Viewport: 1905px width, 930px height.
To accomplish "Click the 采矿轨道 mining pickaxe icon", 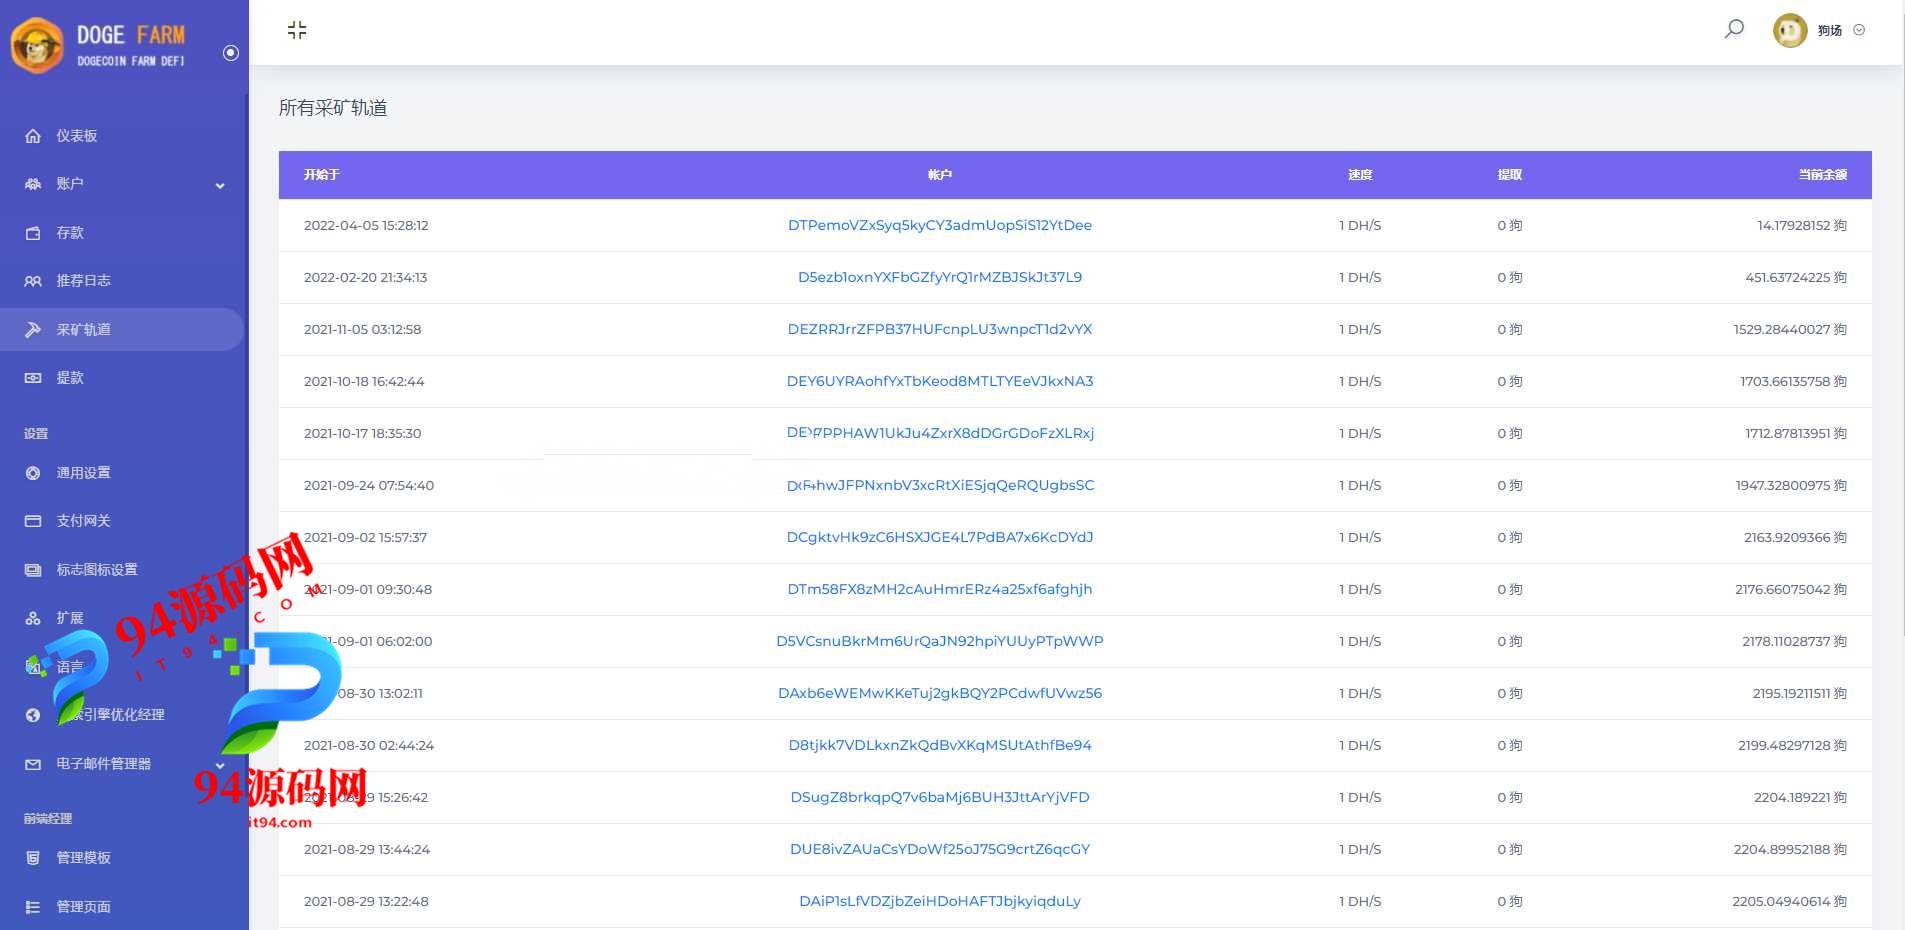I will point(33,330).
